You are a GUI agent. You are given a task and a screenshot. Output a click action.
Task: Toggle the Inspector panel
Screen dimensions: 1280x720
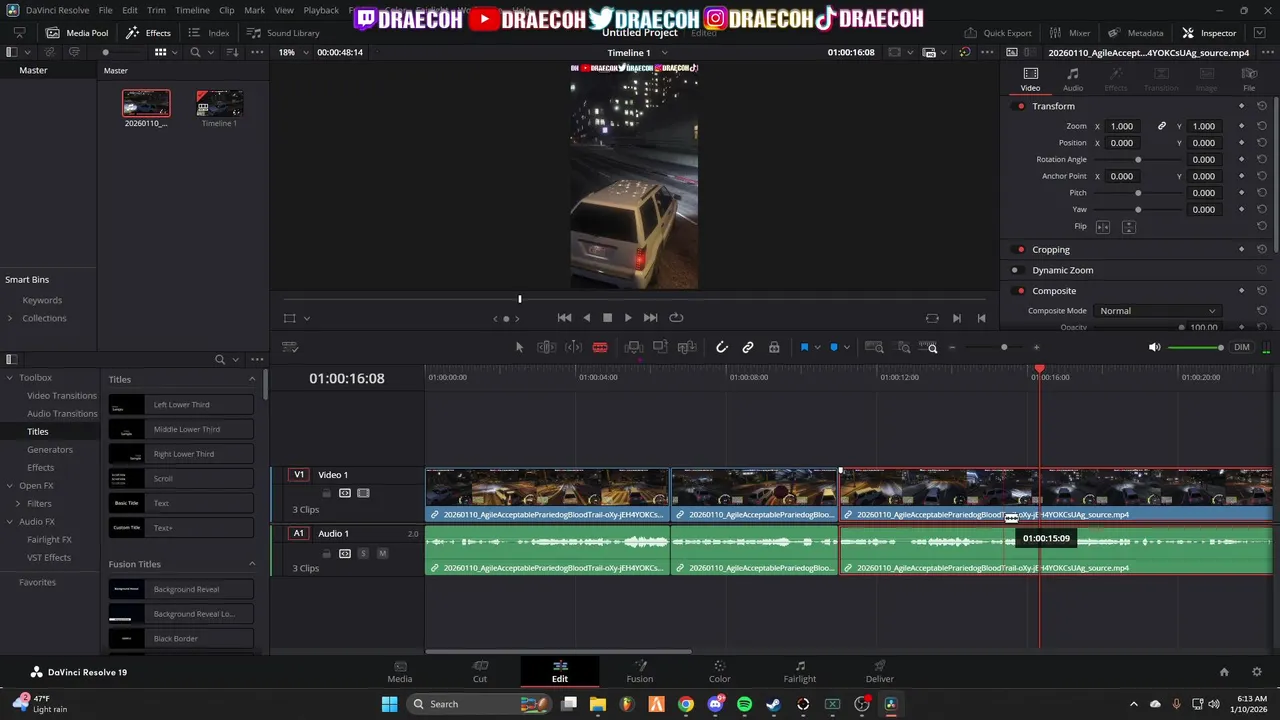1209,33
